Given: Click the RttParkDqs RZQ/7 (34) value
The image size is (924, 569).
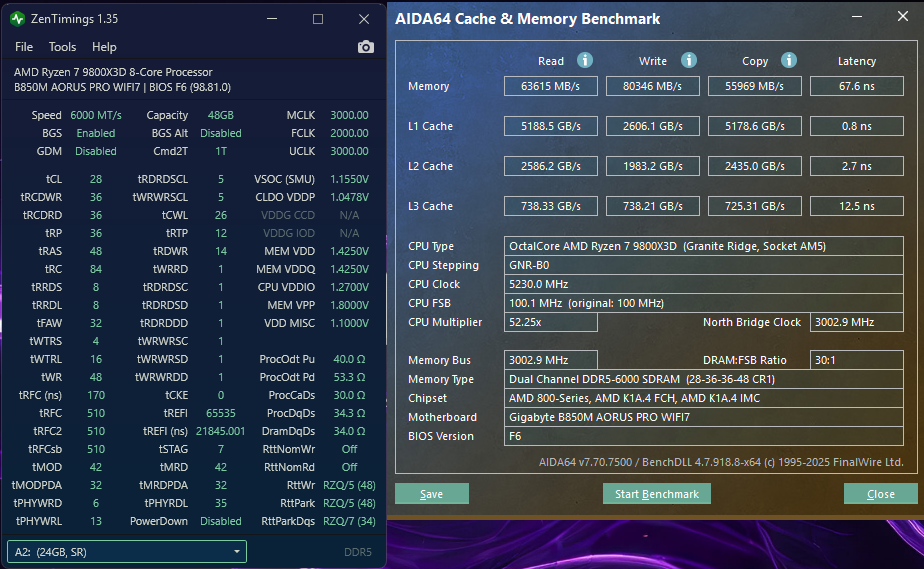Looking at the screenshot, I should 349,521.
